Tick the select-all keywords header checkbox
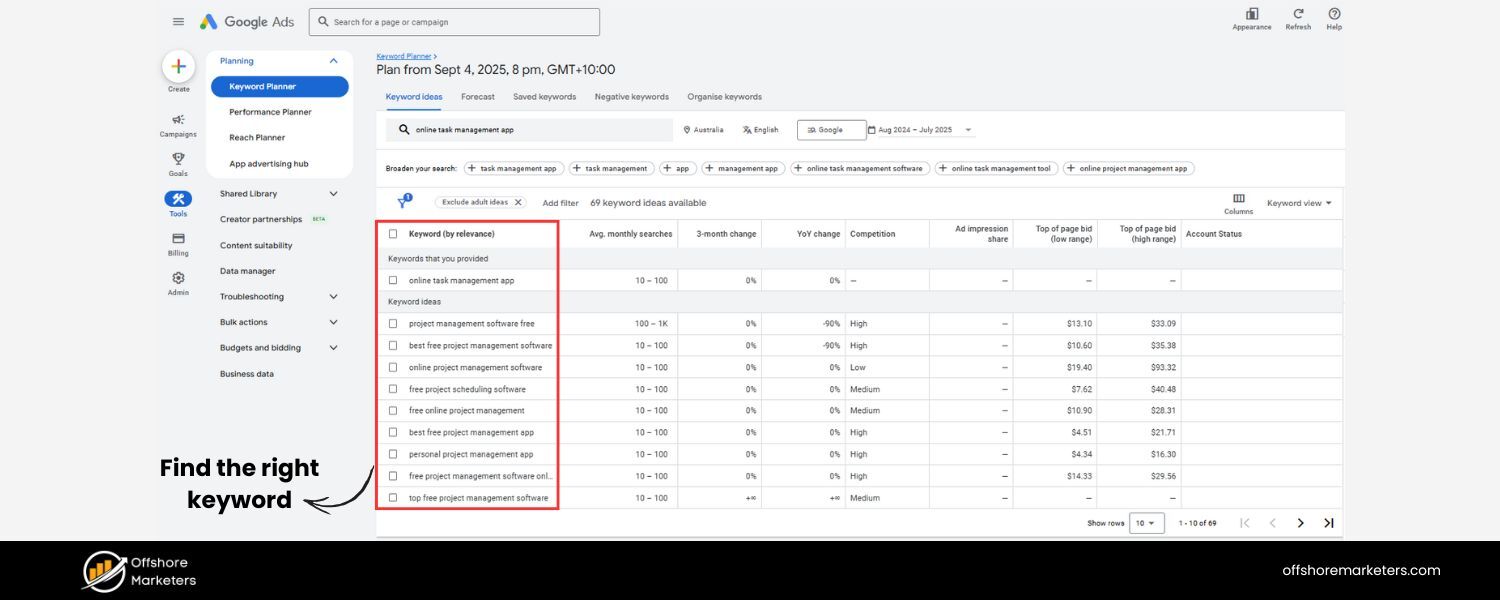This screenshot has width=1500, height=600. (393, 233)
